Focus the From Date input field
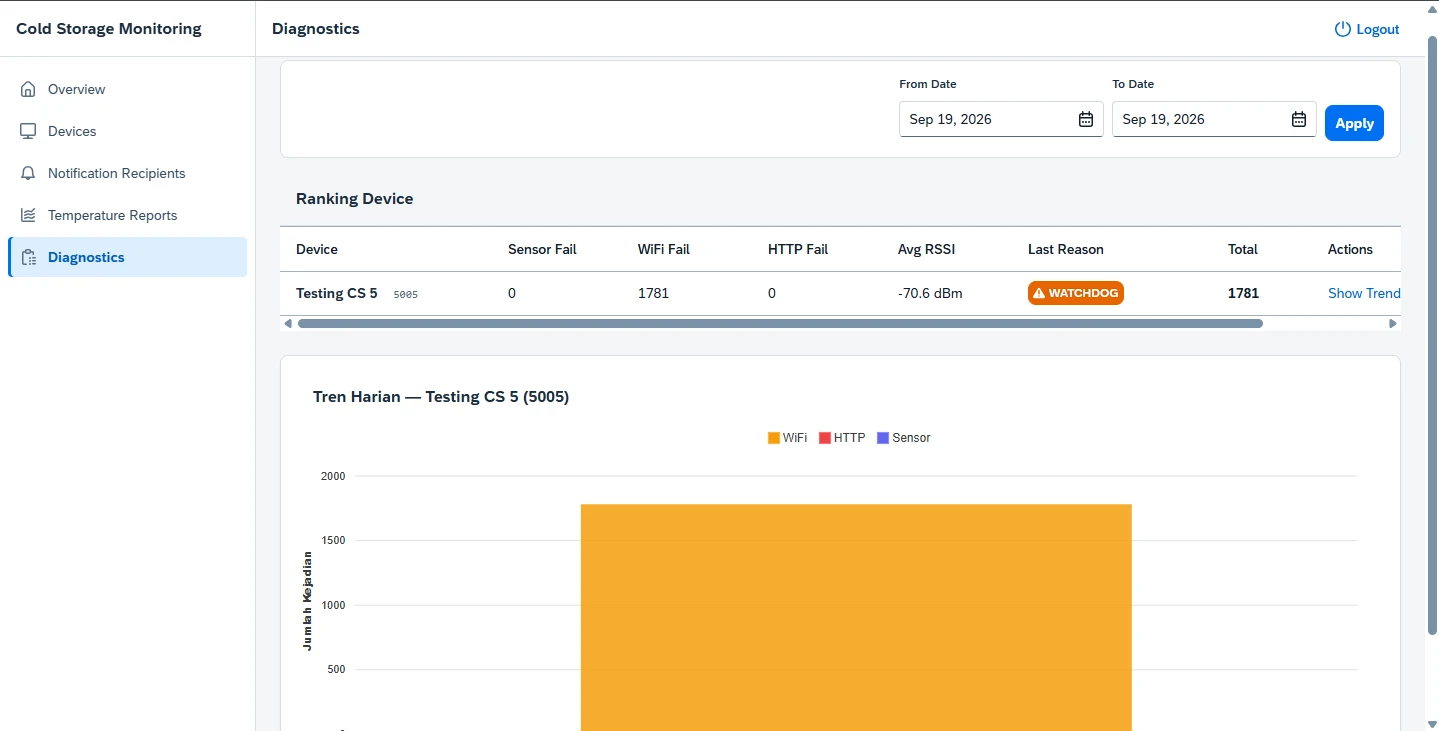 1001,119
